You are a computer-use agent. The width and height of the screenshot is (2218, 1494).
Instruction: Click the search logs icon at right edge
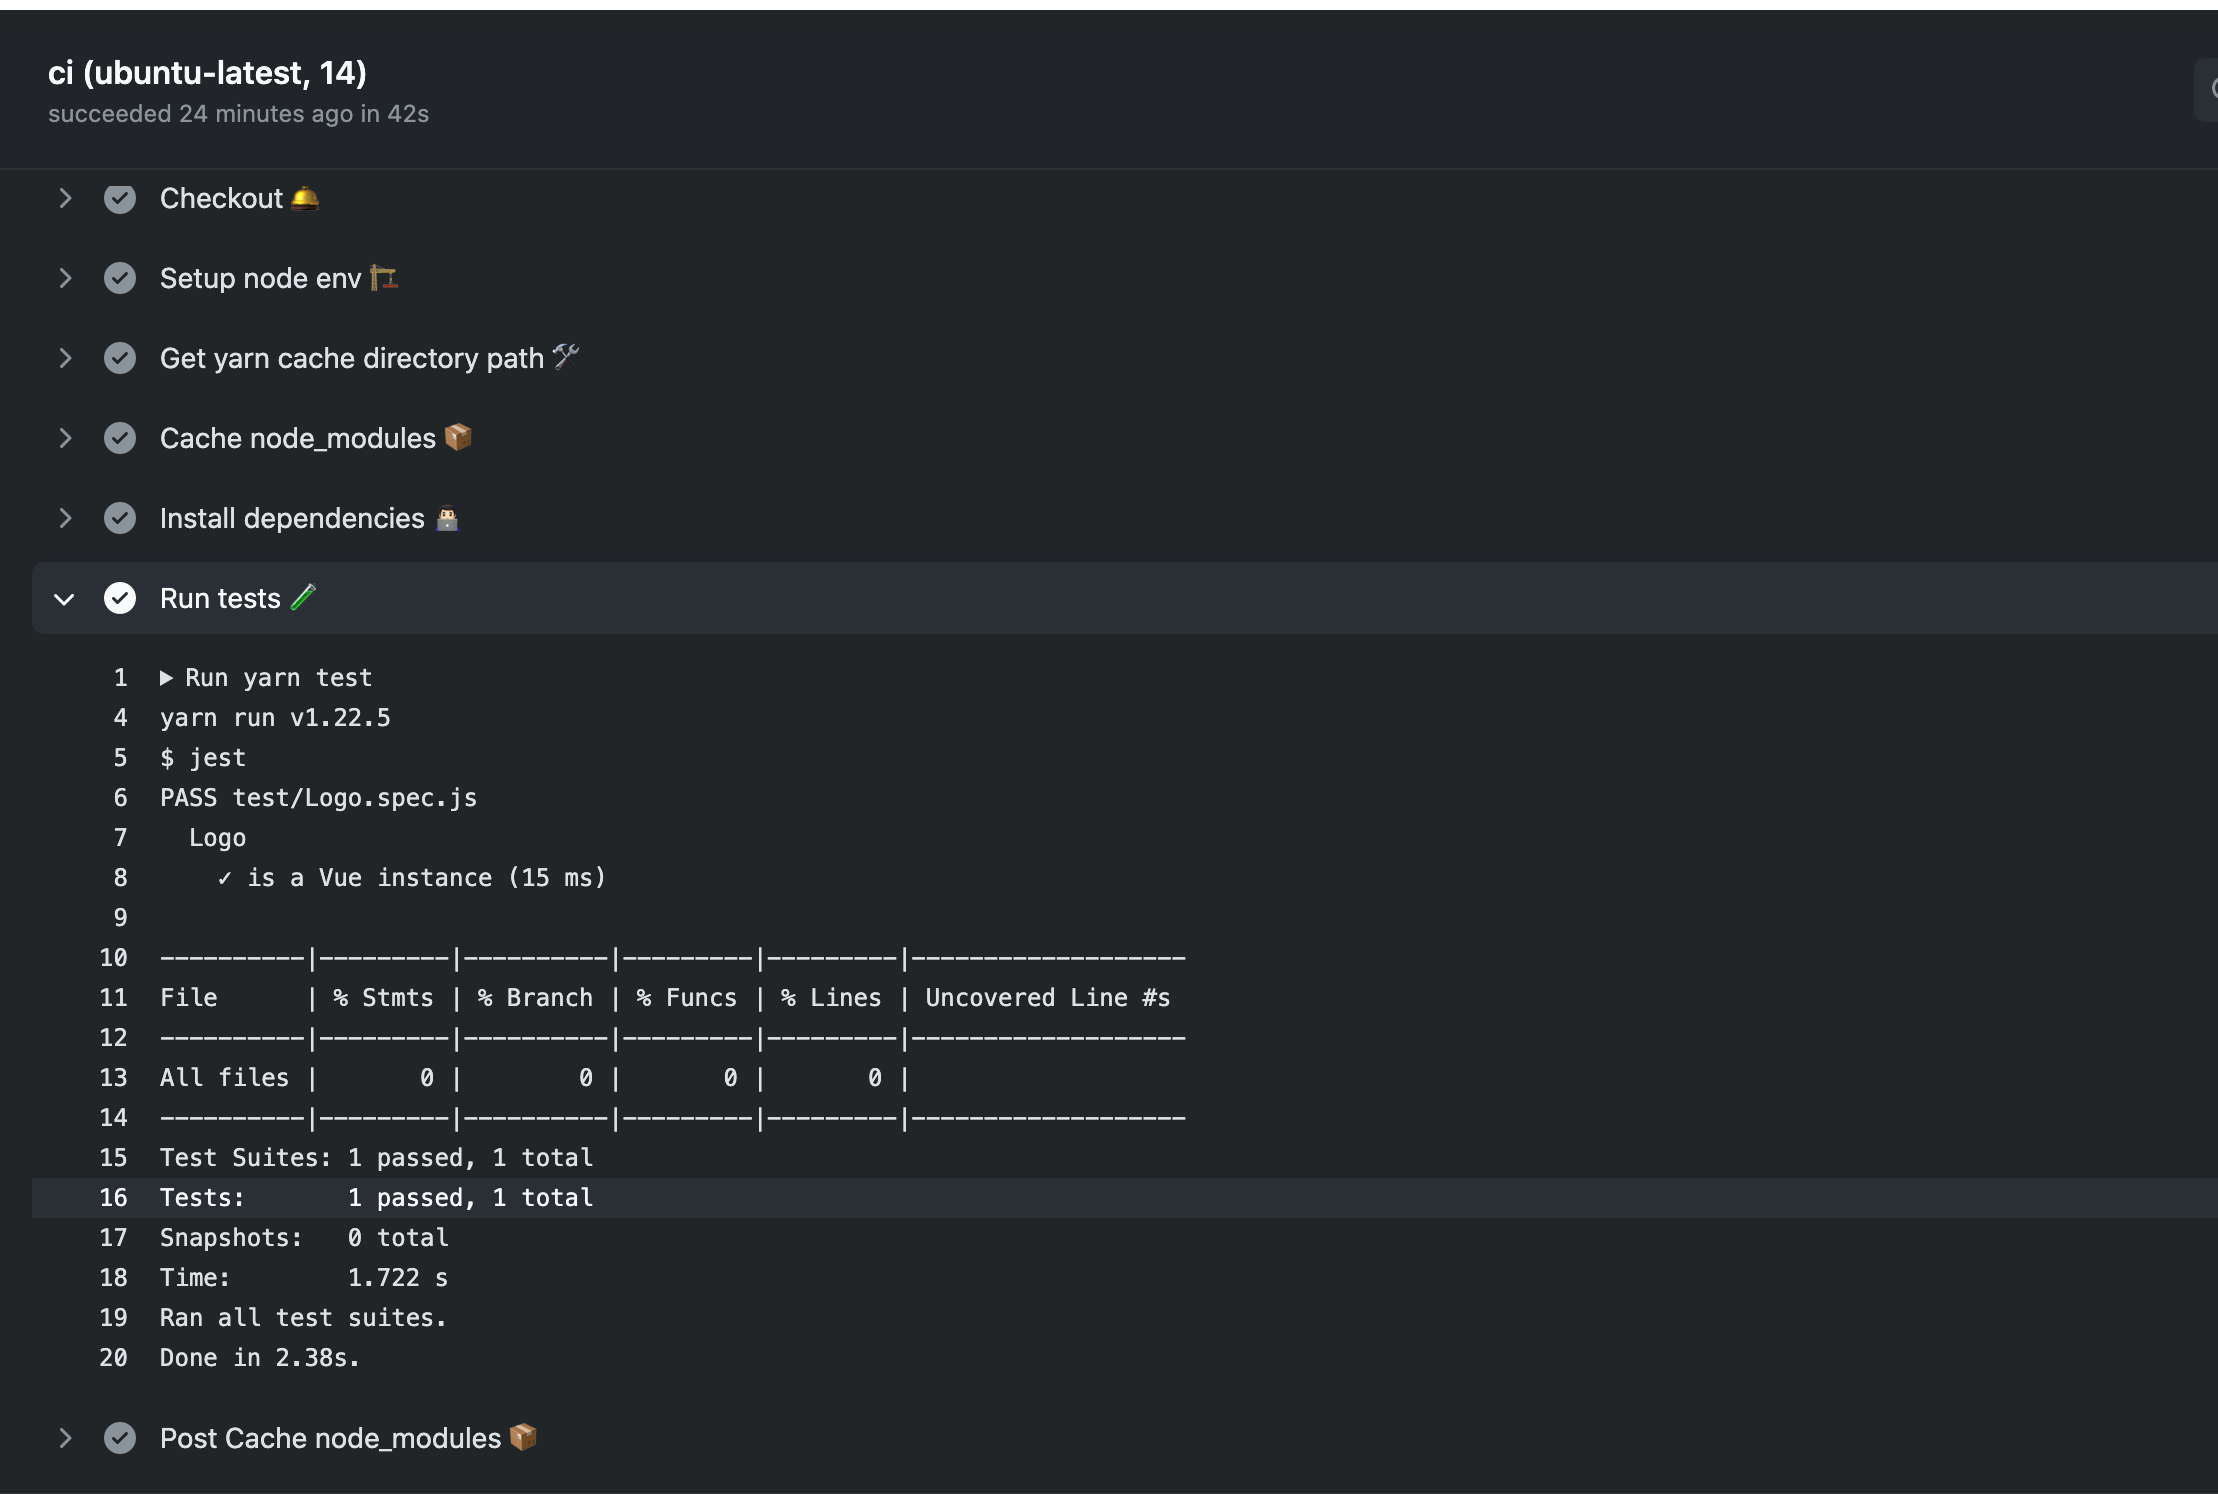click(2210, 90)
